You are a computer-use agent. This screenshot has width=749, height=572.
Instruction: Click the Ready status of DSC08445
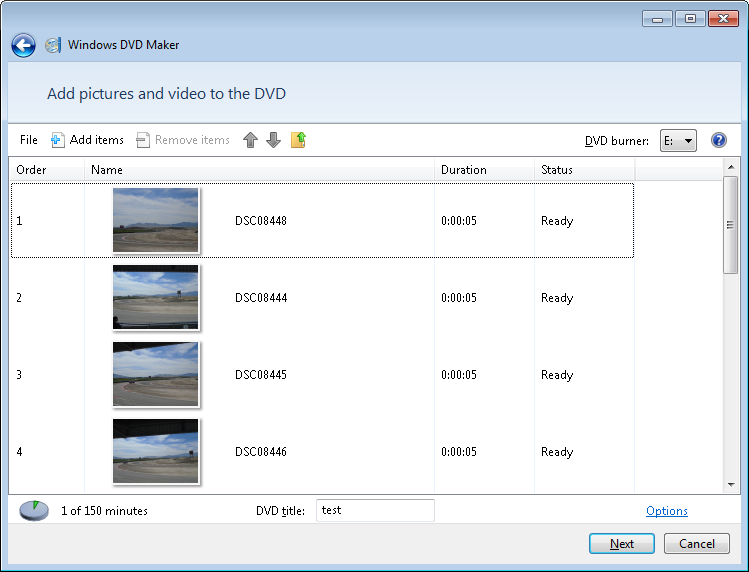(557, 375)
